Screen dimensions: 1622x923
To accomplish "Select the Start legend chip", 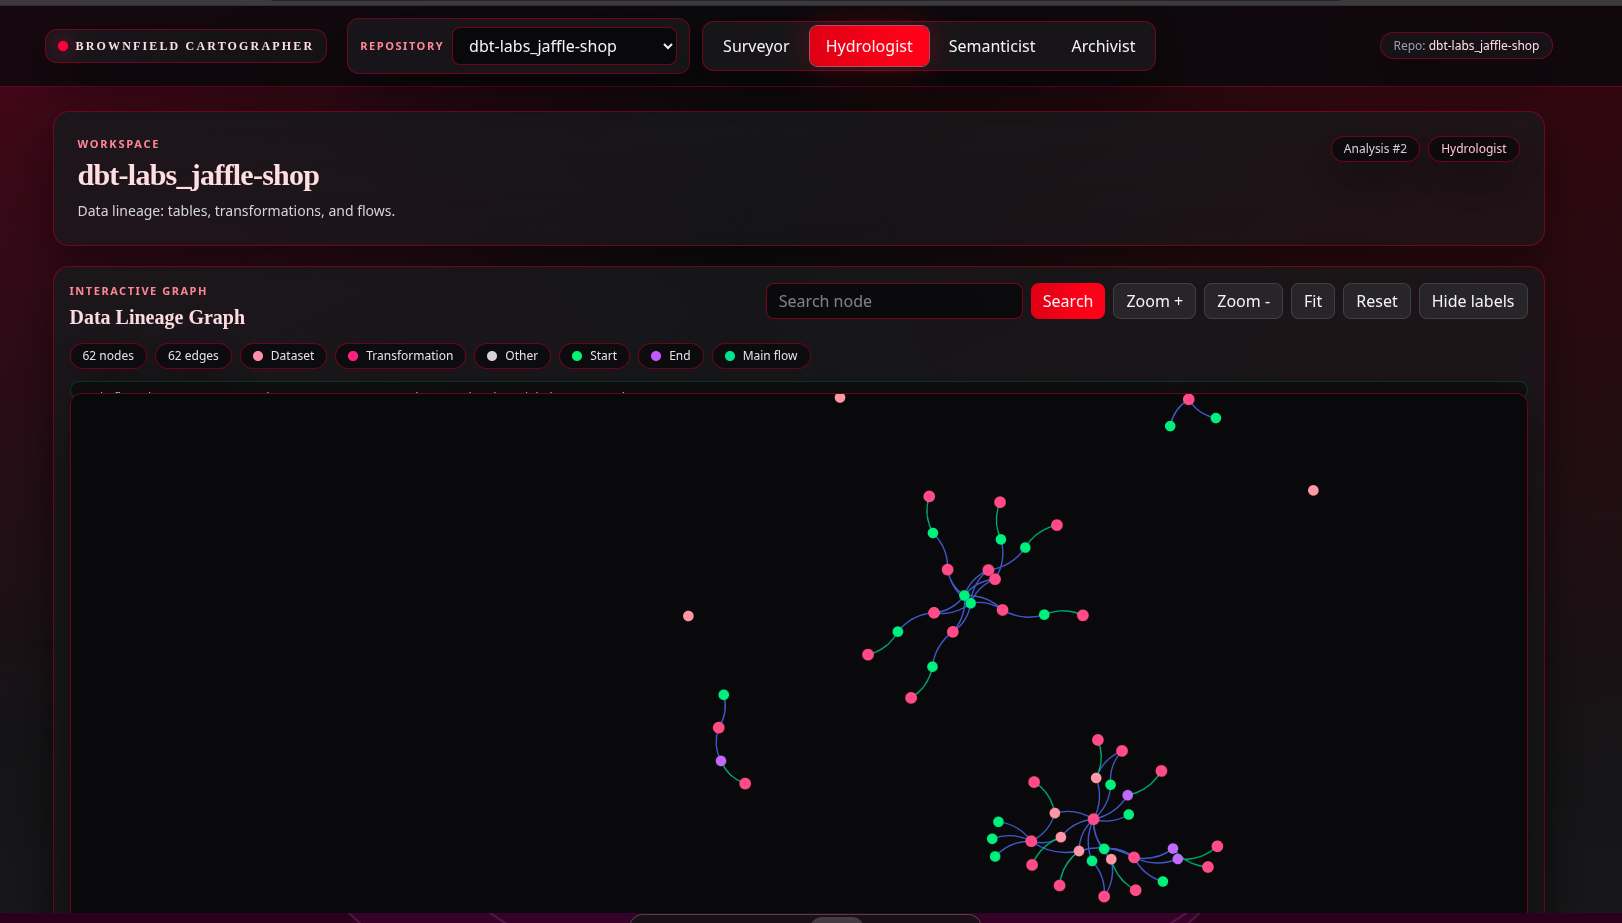I will click(594, 356).
